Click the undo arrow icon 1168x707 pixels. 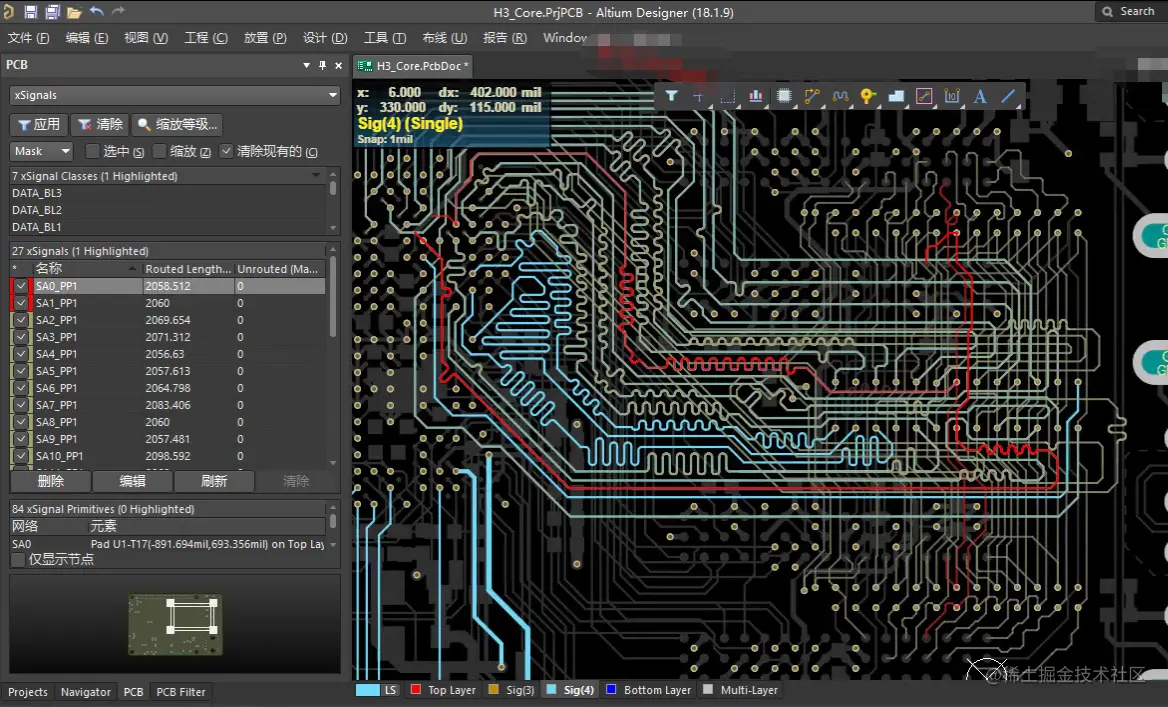[x=96, y=11]
